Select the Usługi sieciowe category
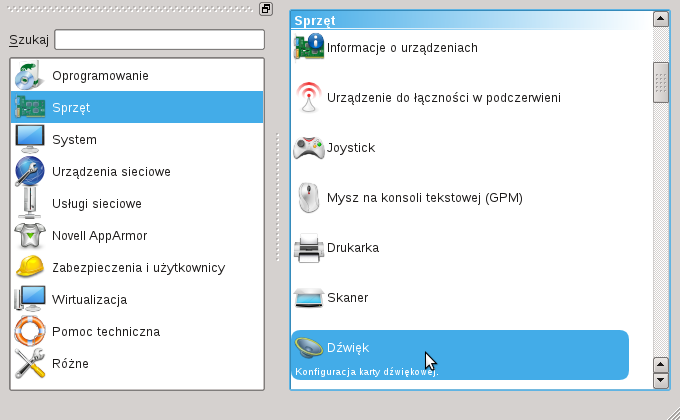Image resolution: width=680 pixels, height=420 pixels. click(96, 204)
